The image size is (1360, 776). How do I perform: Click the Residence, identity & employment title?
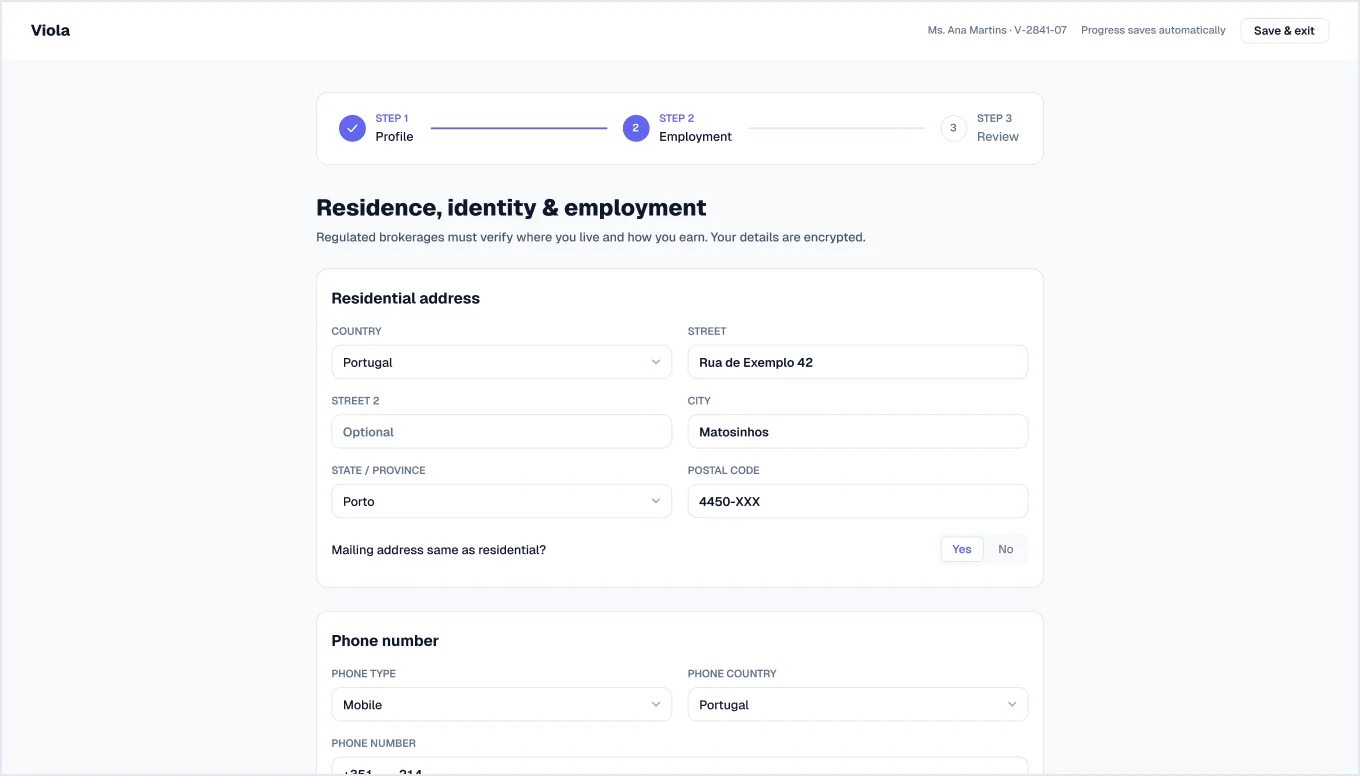click(x=511, y=208)
